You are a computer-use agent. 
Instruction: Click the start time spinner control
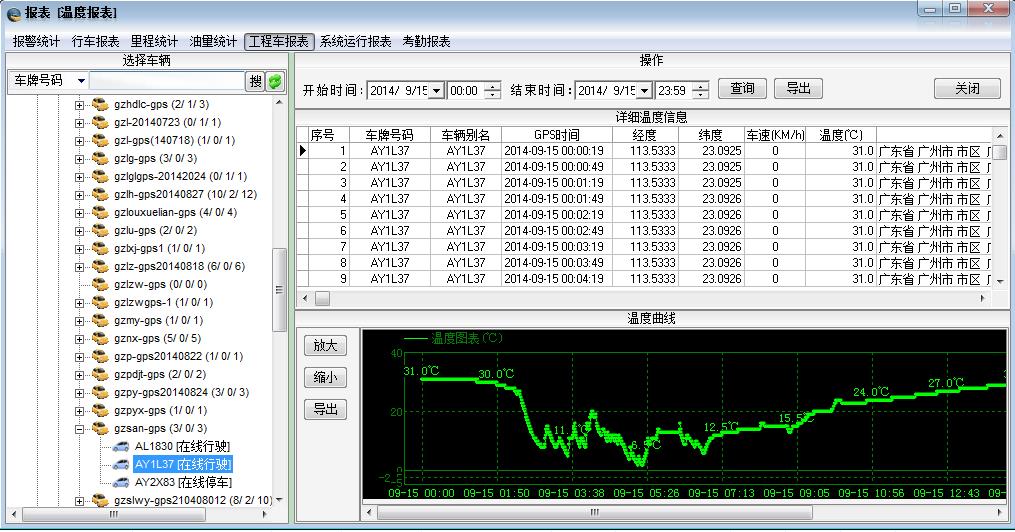(x=492, y=90)
